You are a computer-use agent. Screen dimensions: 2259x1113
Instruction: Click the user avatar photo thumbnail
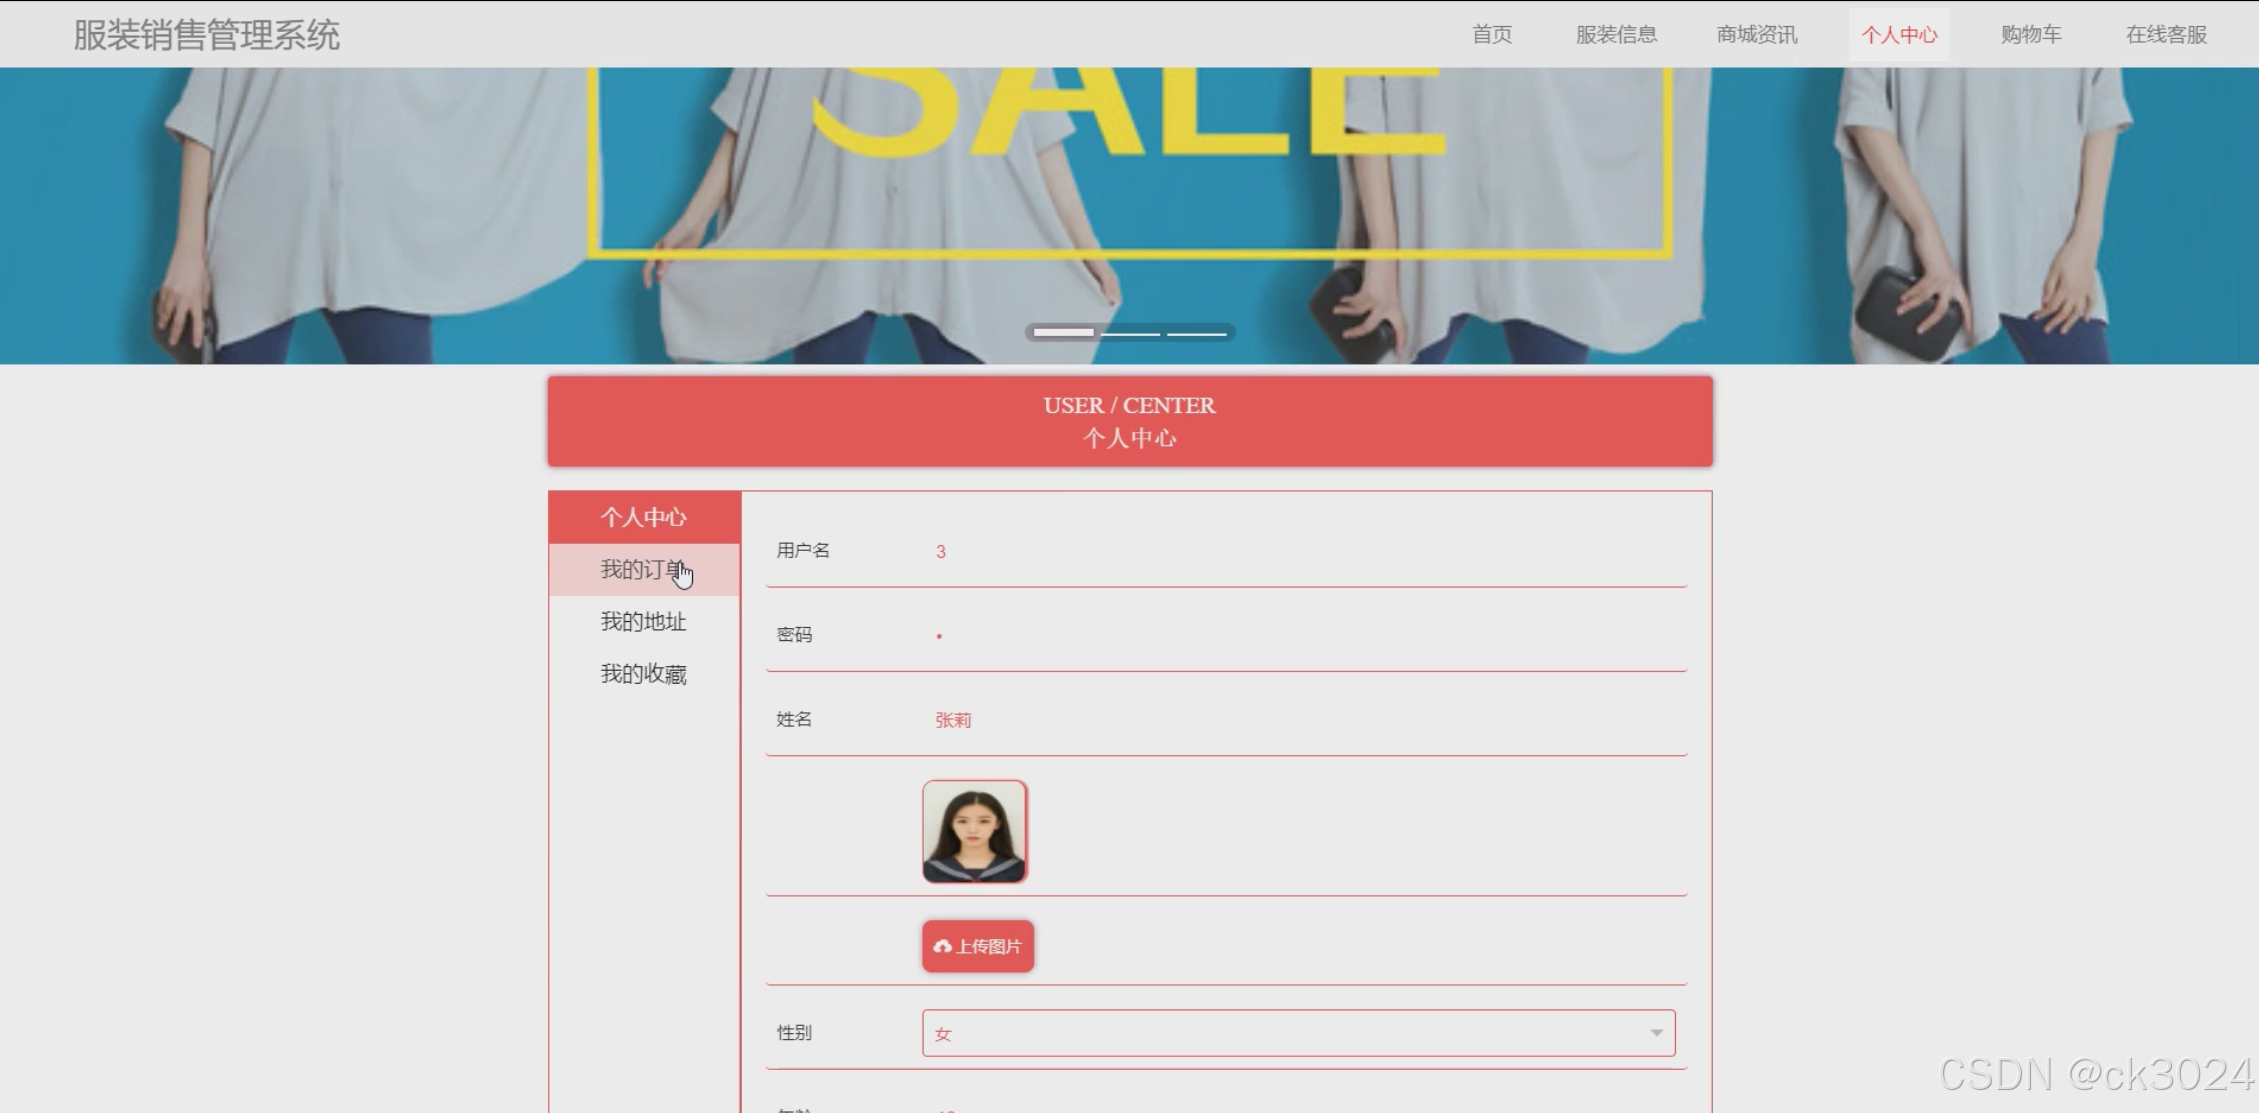click(974, 831)
